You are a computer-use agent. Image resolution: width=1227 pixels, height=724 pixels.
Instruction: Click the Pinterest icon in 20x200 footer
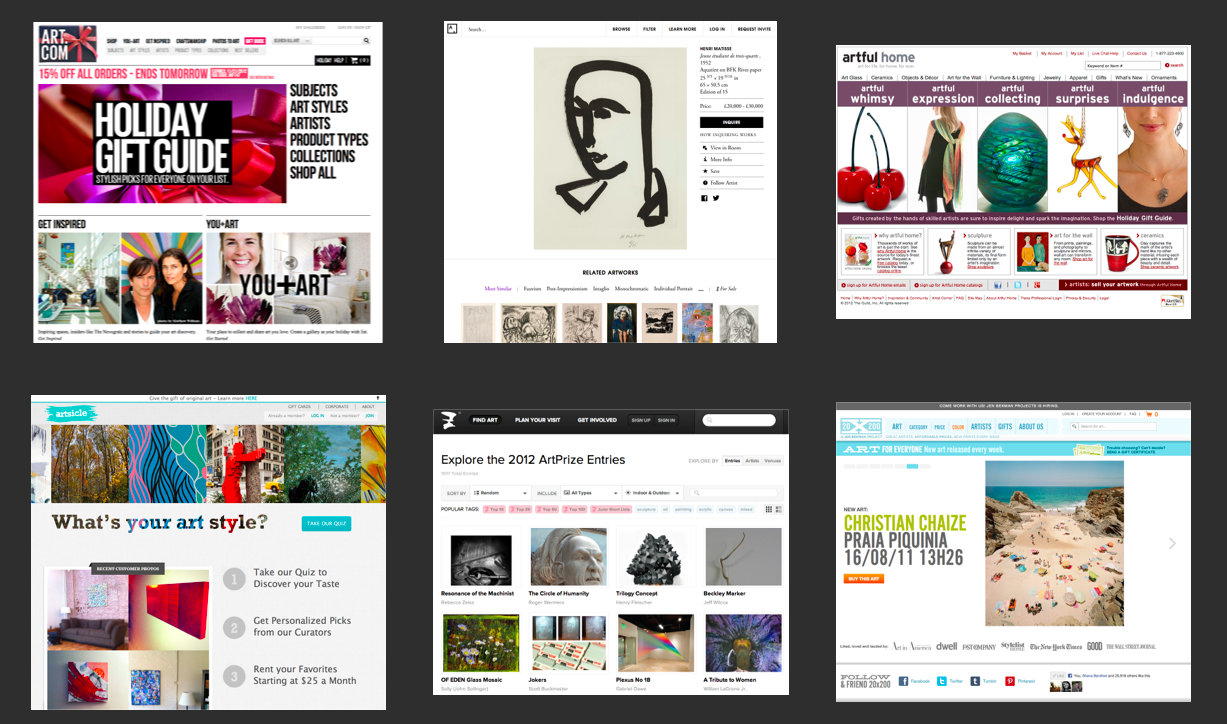click(1011, 681)
